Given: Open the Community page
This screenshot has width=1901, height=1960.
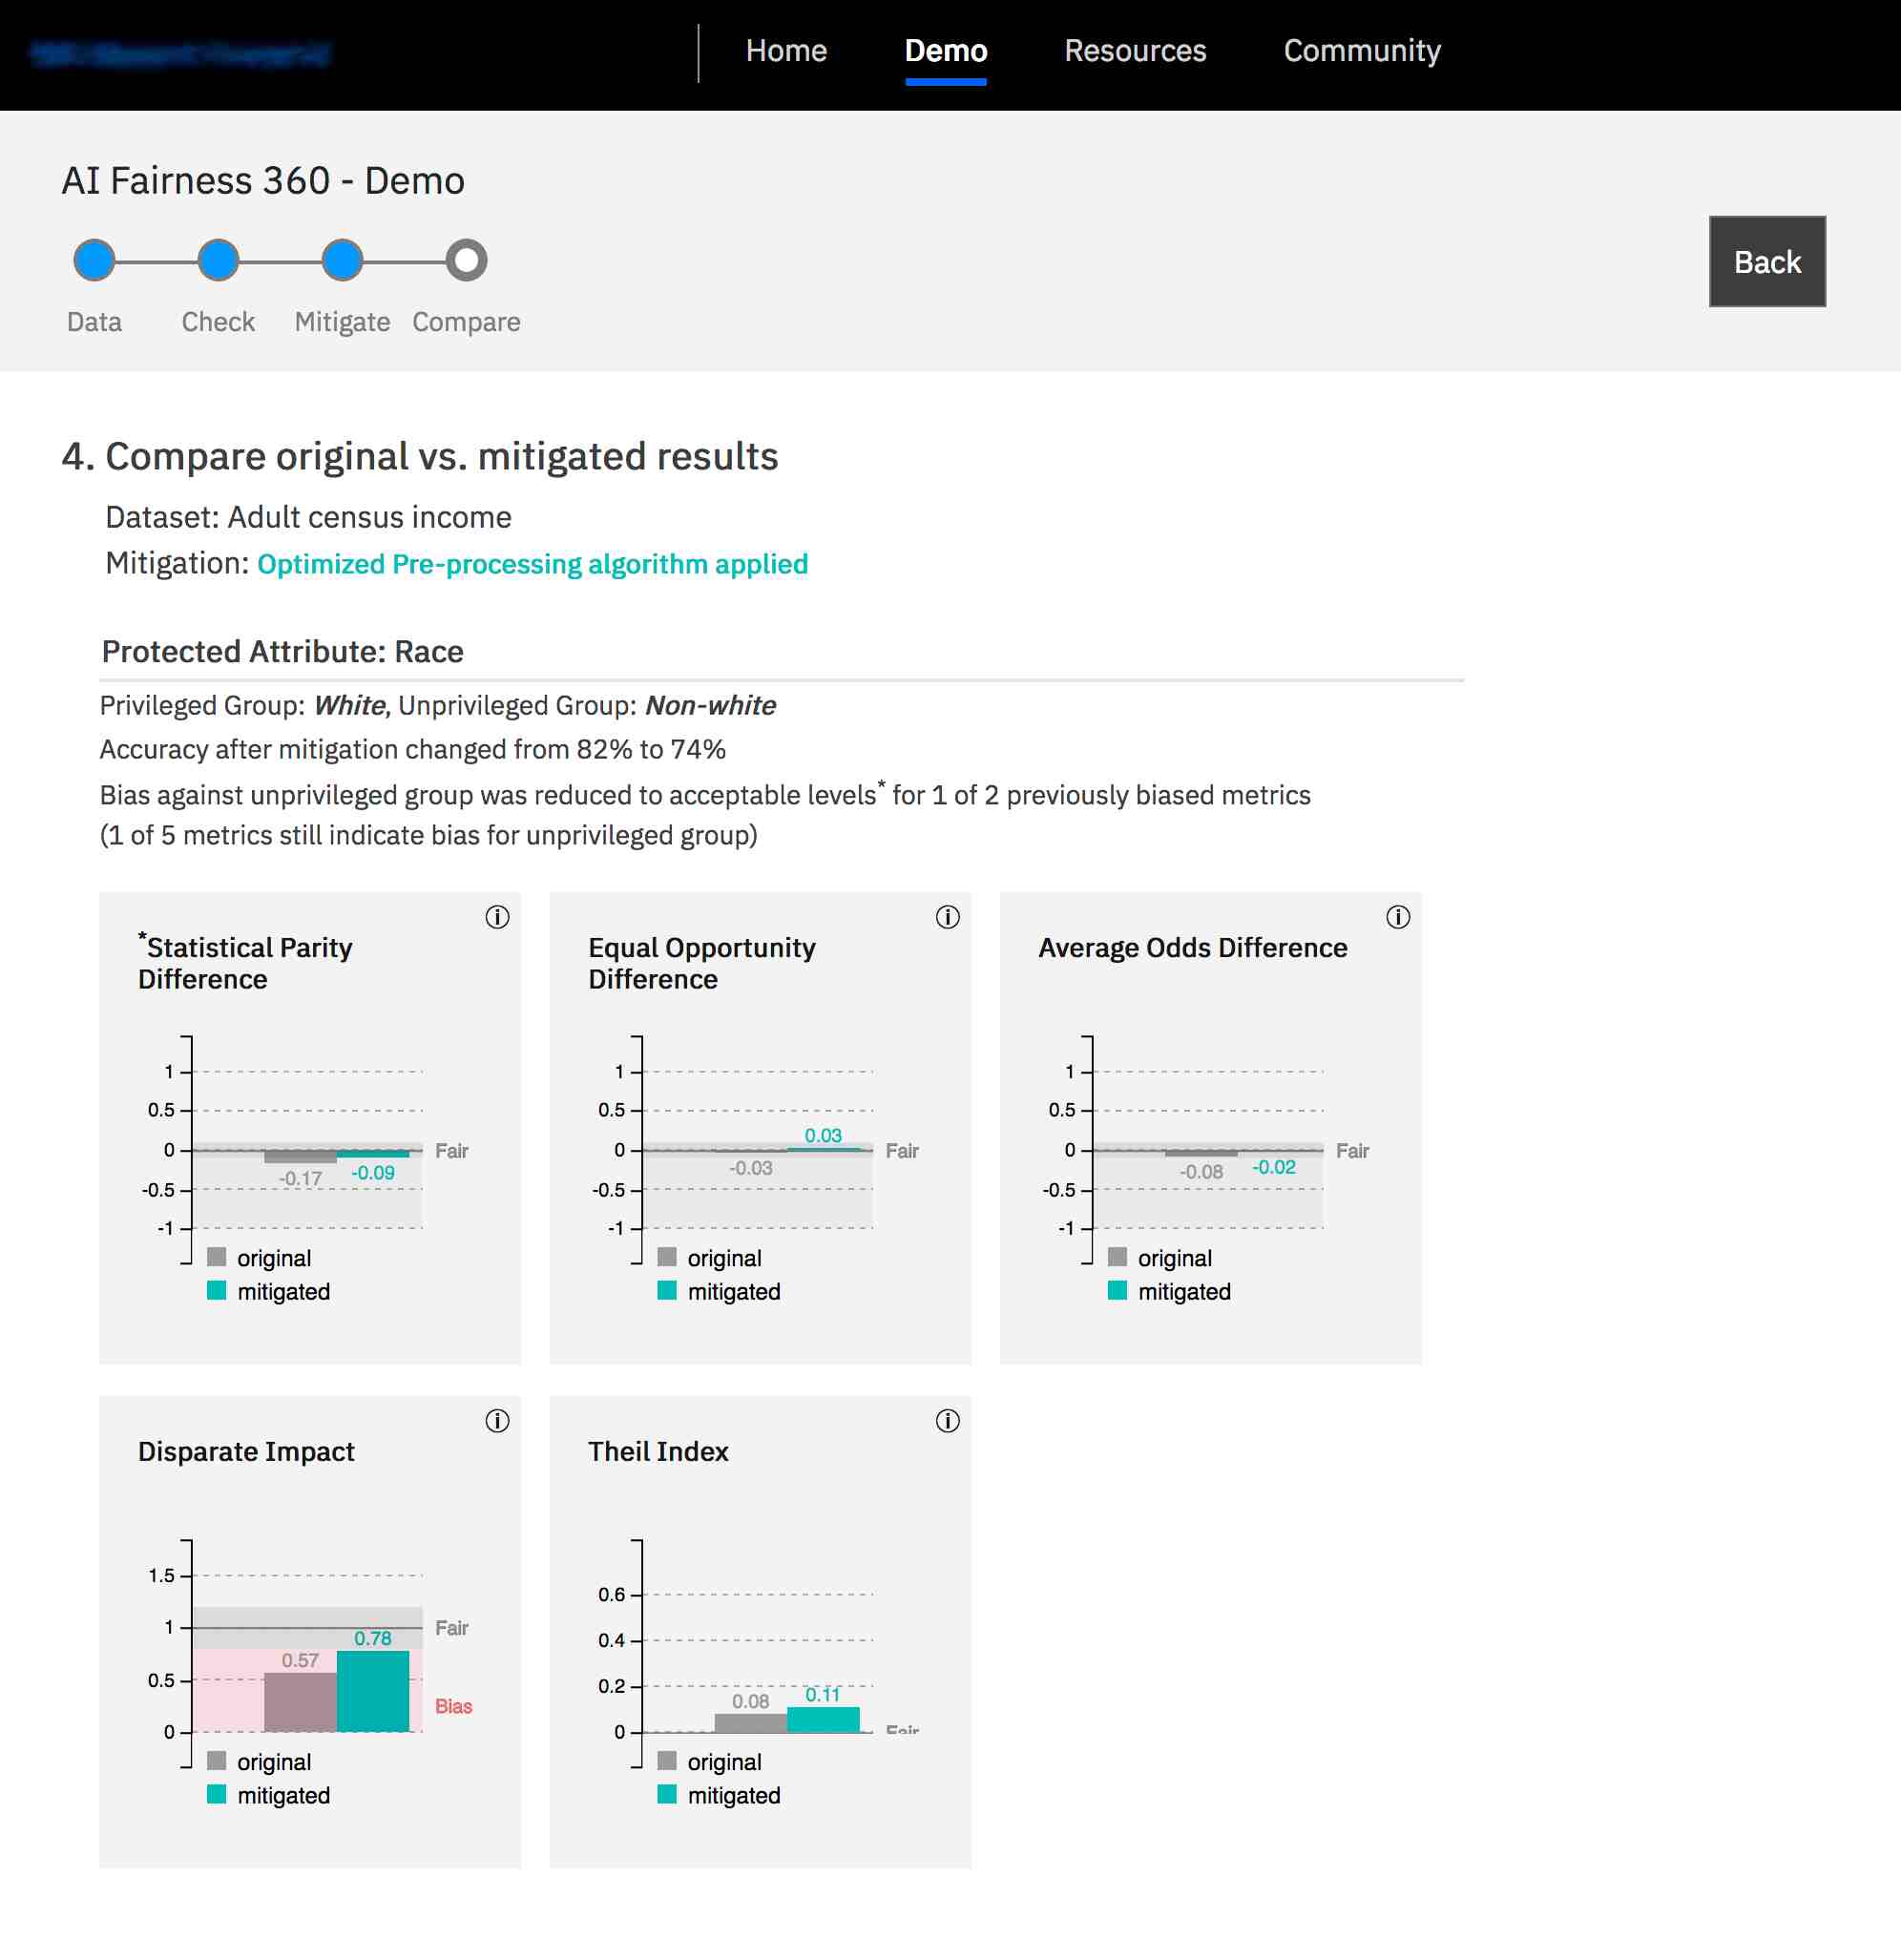Looking at the screenshot, I should 1362,50.
